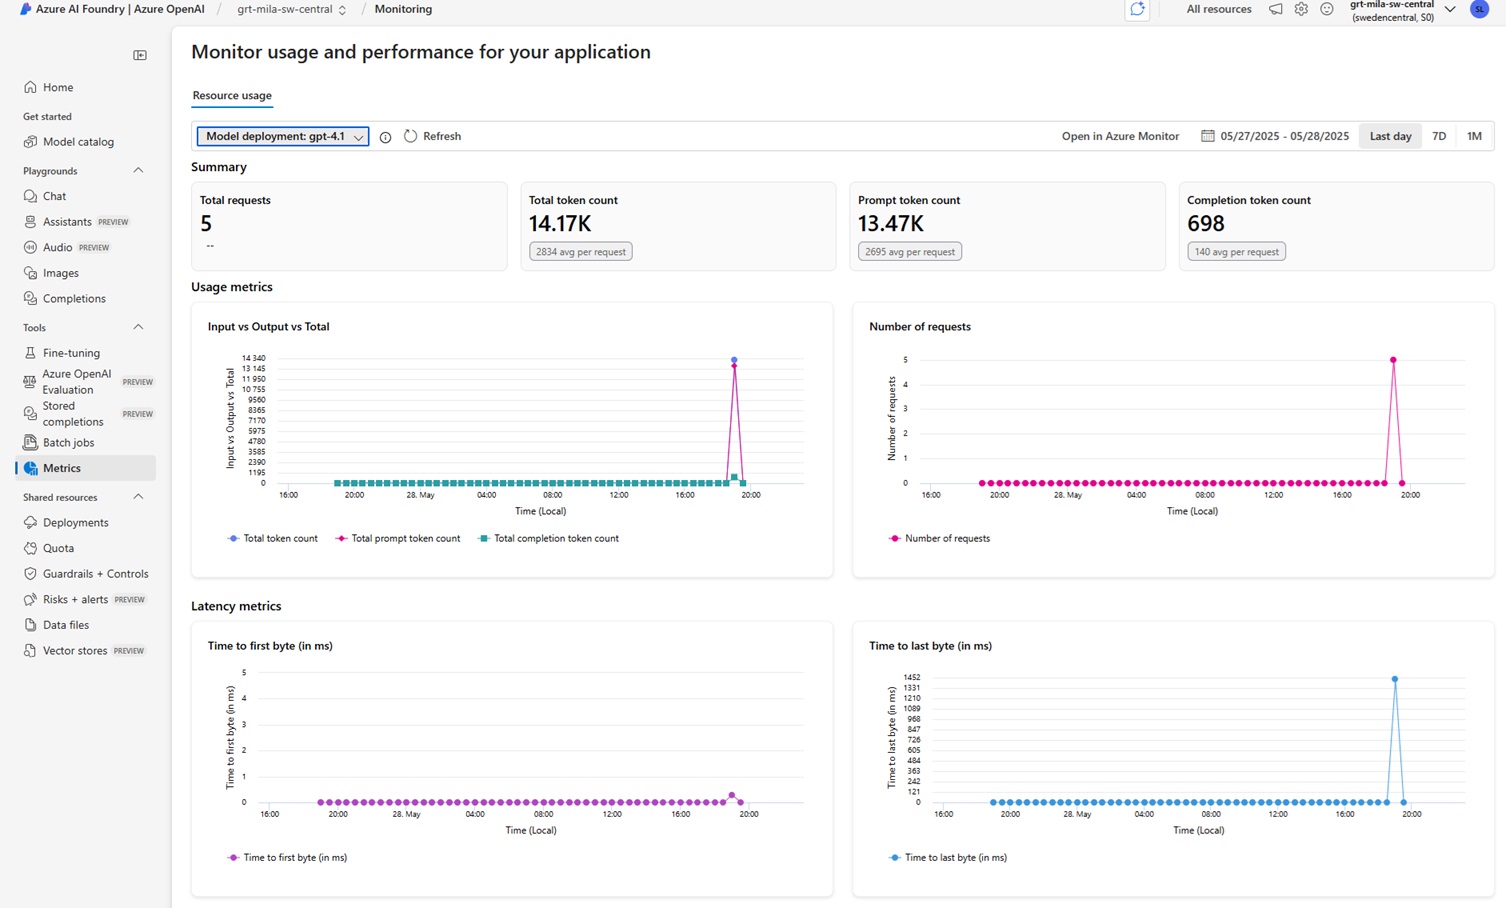
Task: Open the calendar date picker icon
Action: pos(1207,136)
